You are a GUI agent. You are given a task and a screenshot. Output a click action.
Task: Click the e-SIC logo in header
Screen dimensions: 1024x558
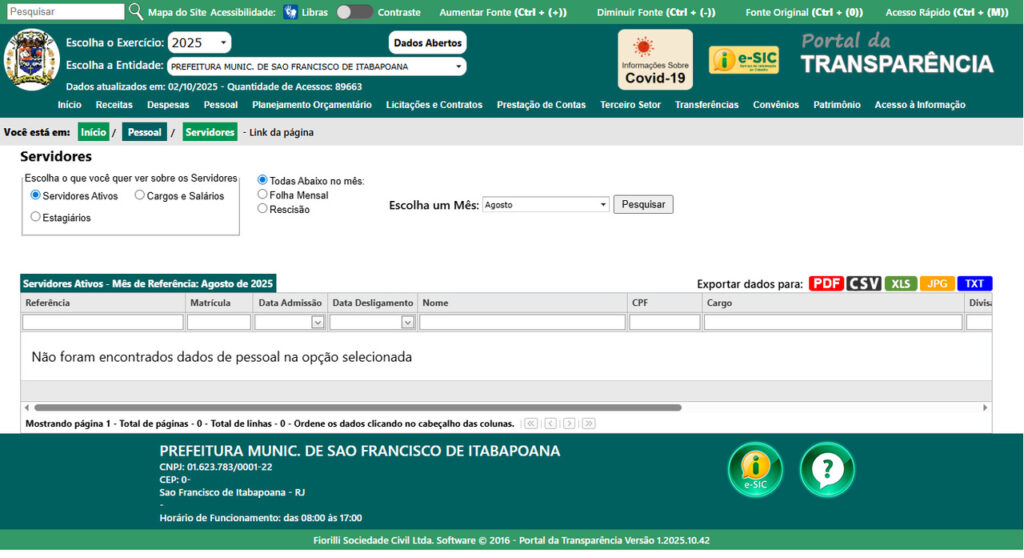pos(743,60)
